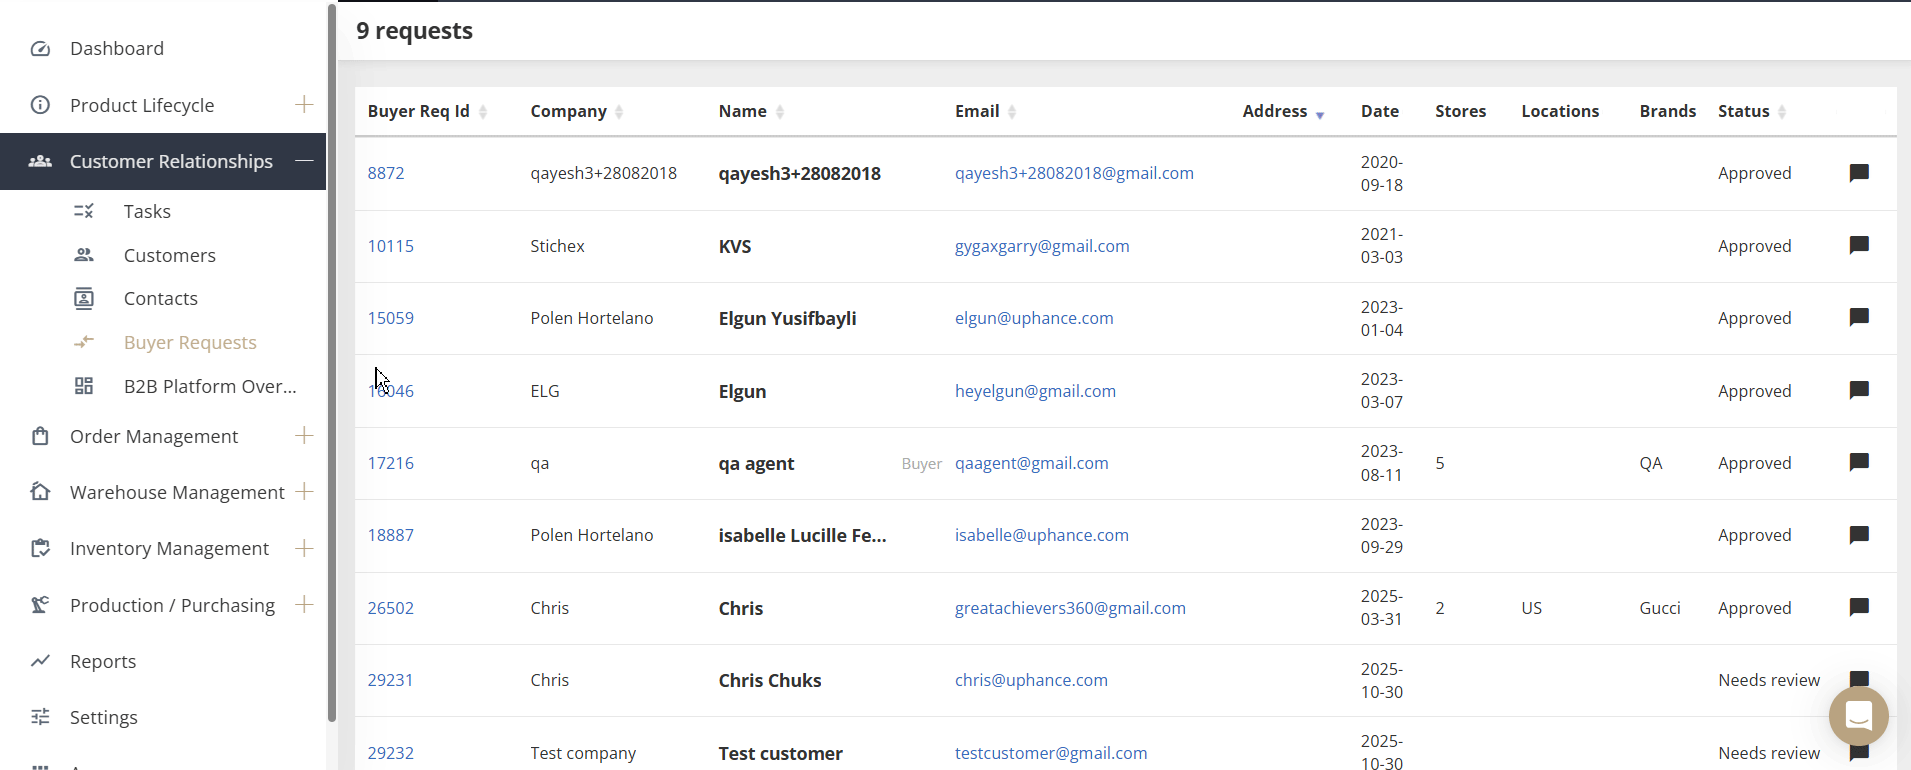Click the Settings sliders icon
This screenshot has width=1911, height=770.
40,717
